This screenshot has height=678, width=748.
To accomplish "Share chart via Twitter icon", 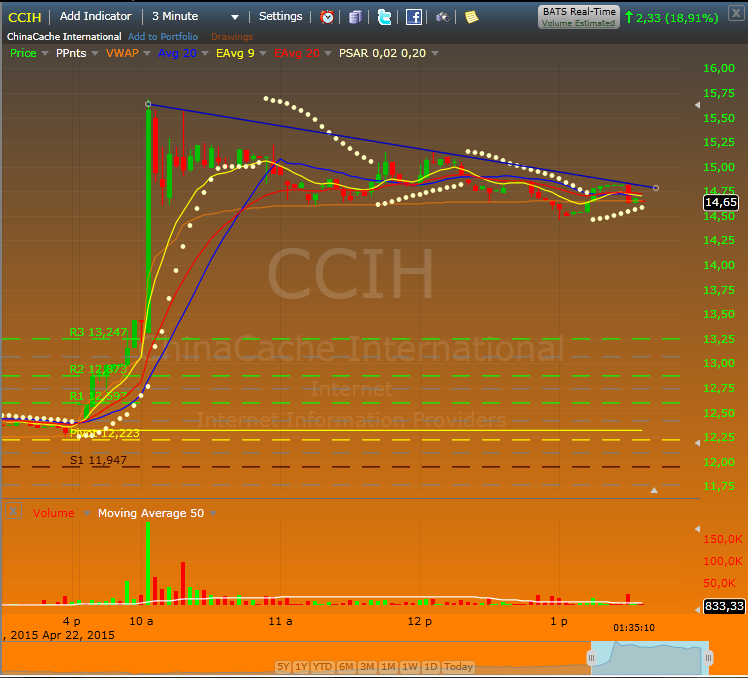I will click(x=384, y=17).
